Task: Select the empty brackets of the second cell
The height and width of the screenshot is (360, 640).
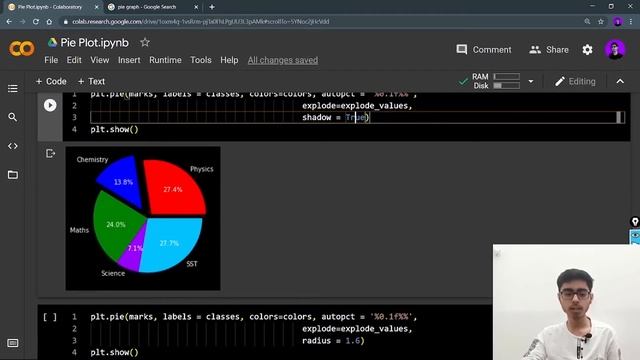Action: (x=50, y=317)
